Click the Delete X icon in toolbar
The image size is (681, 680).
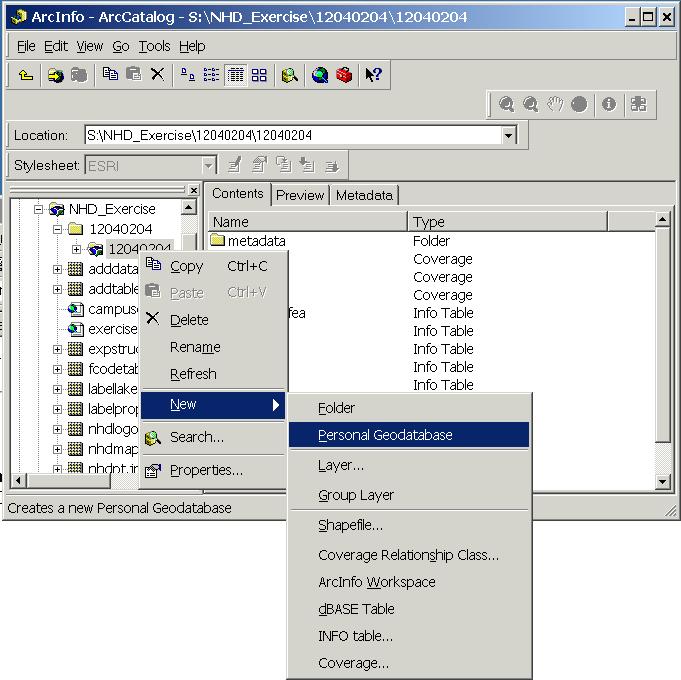157,75
